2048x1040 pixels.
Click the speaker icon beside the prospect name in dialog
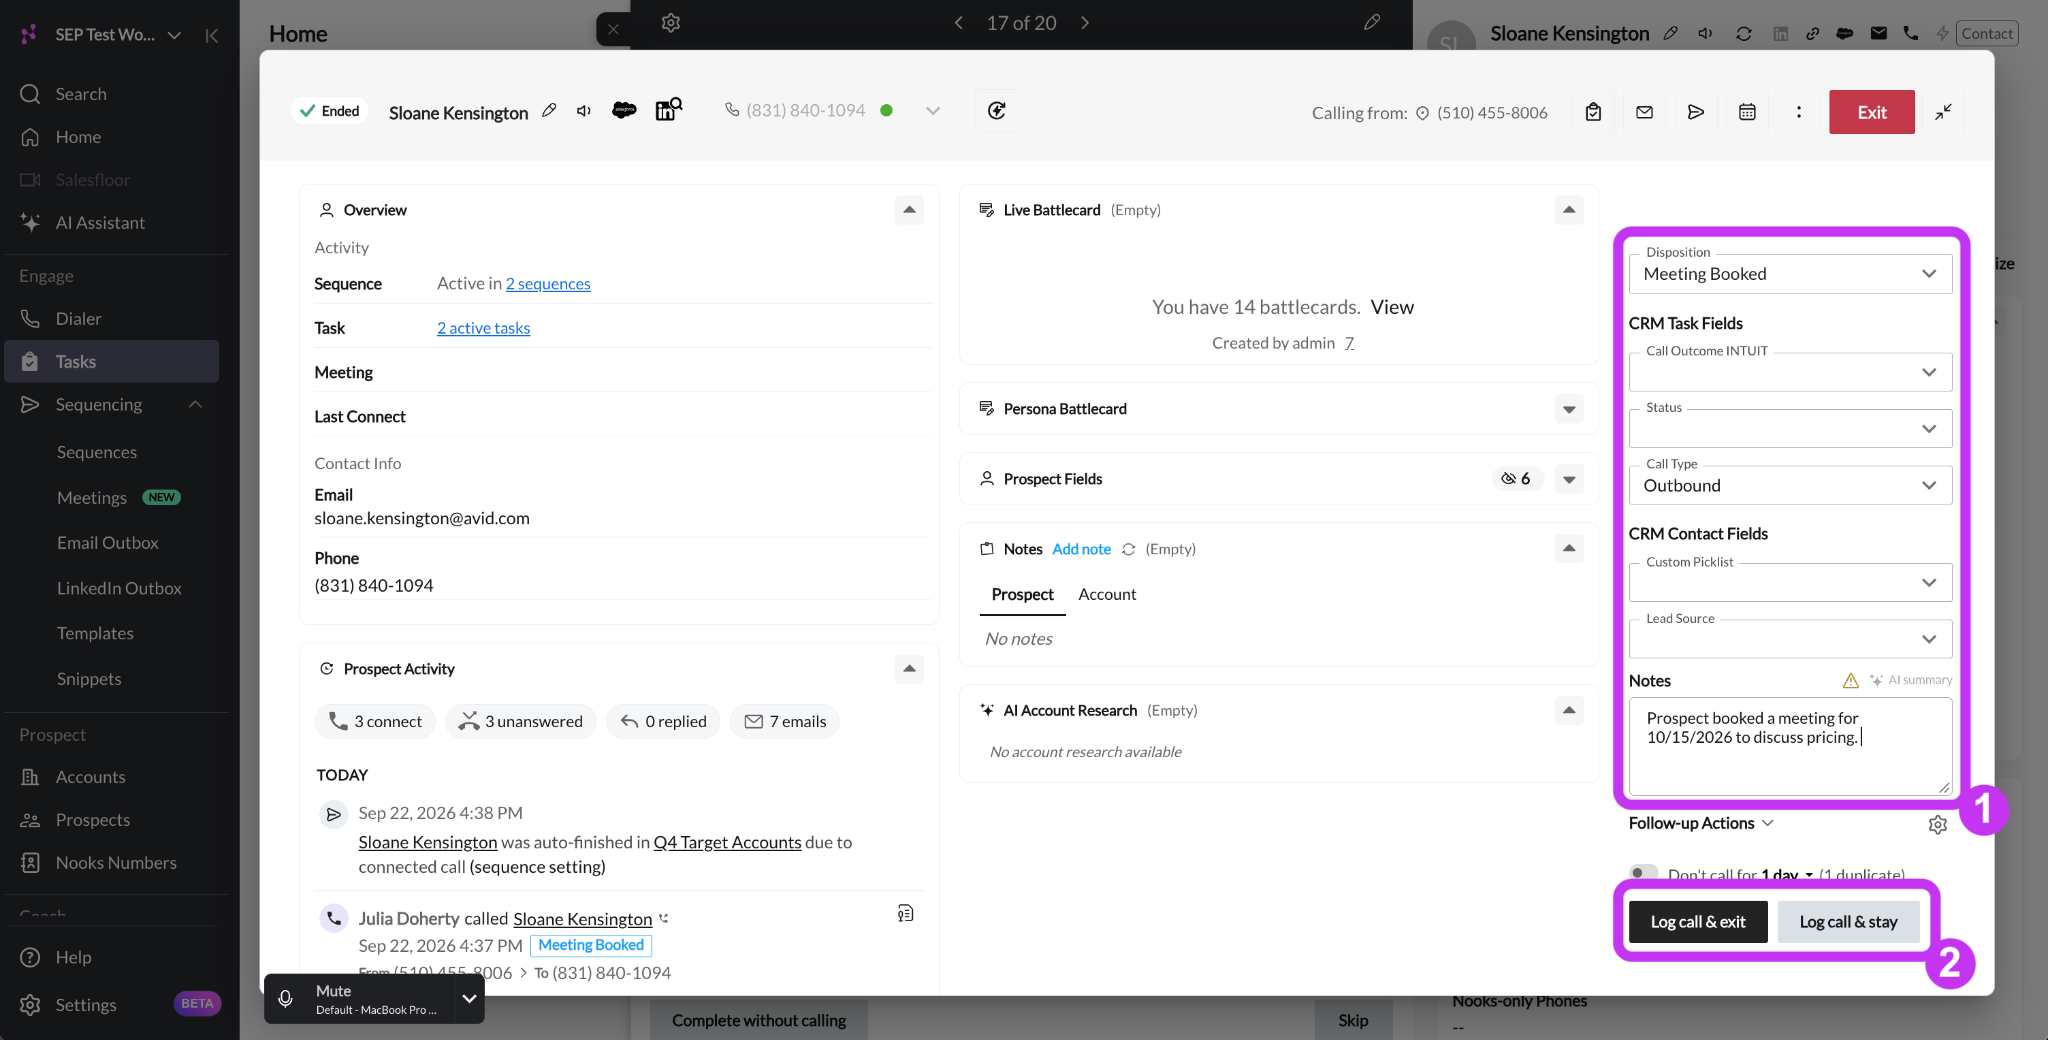584,111
